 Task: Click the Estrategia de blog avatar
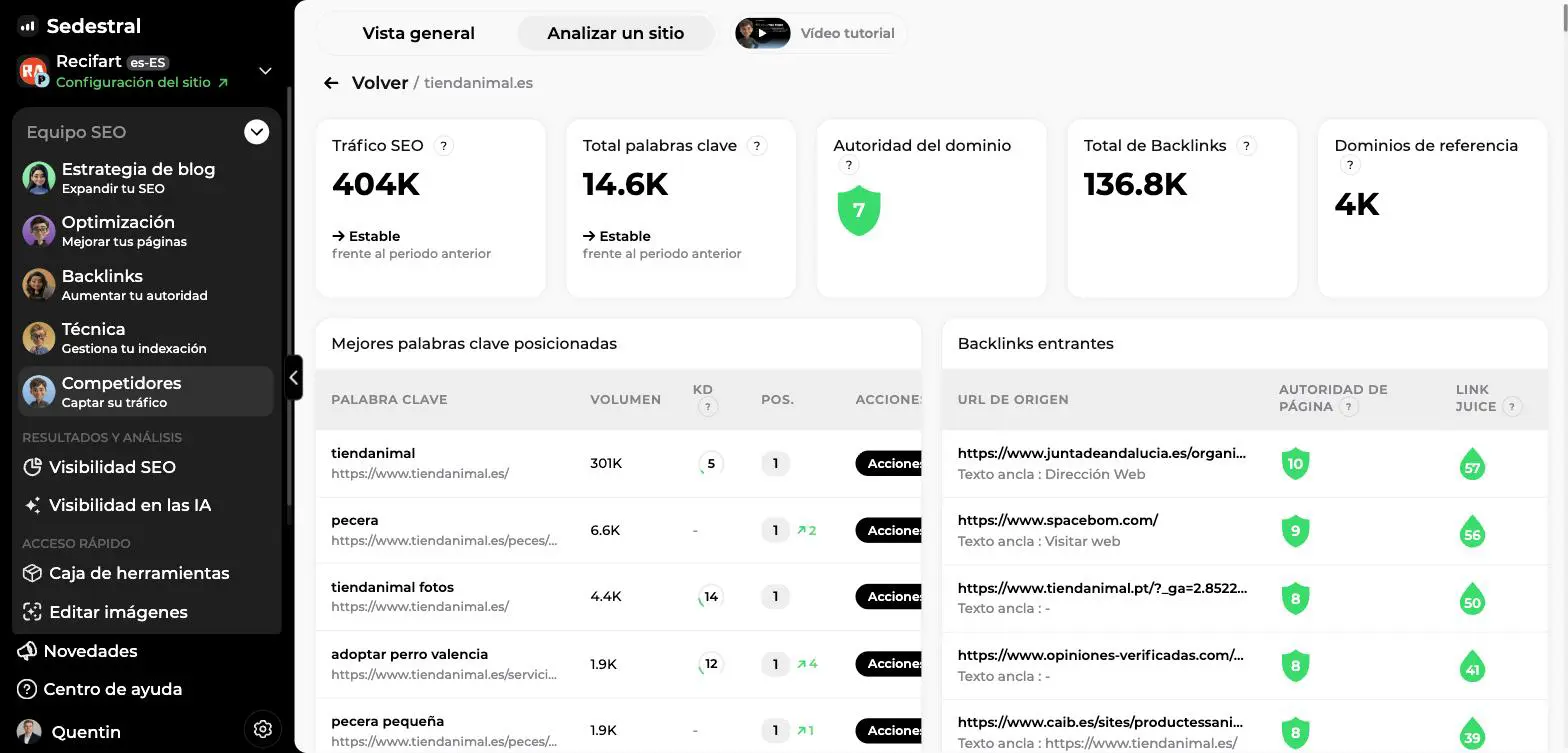pyautogui.click(x=39, y=178)
